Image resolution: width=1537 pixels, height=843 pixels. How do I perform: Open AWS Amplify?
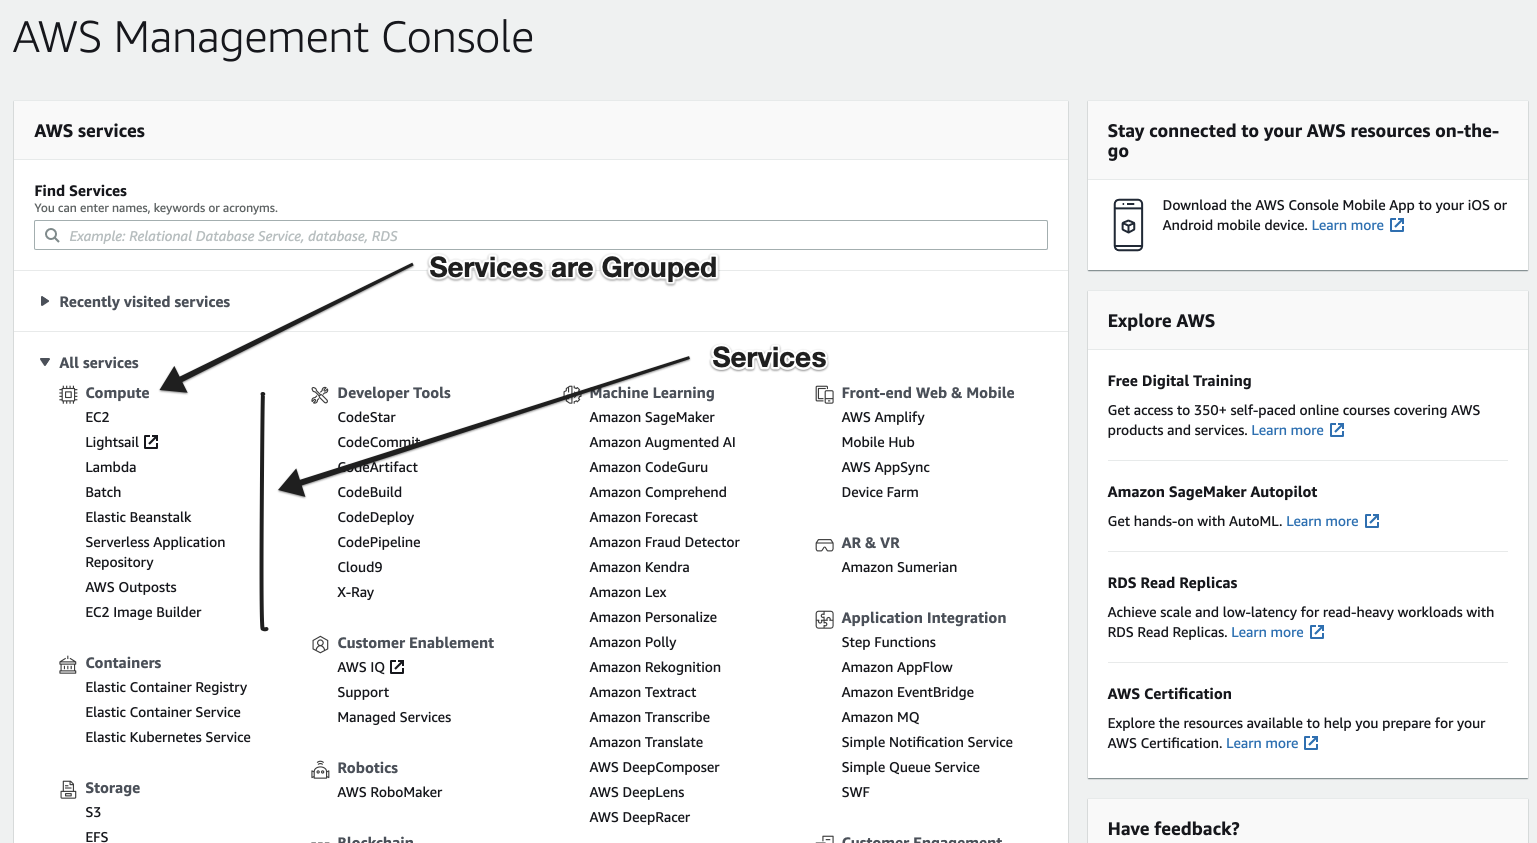coord(883,417)
